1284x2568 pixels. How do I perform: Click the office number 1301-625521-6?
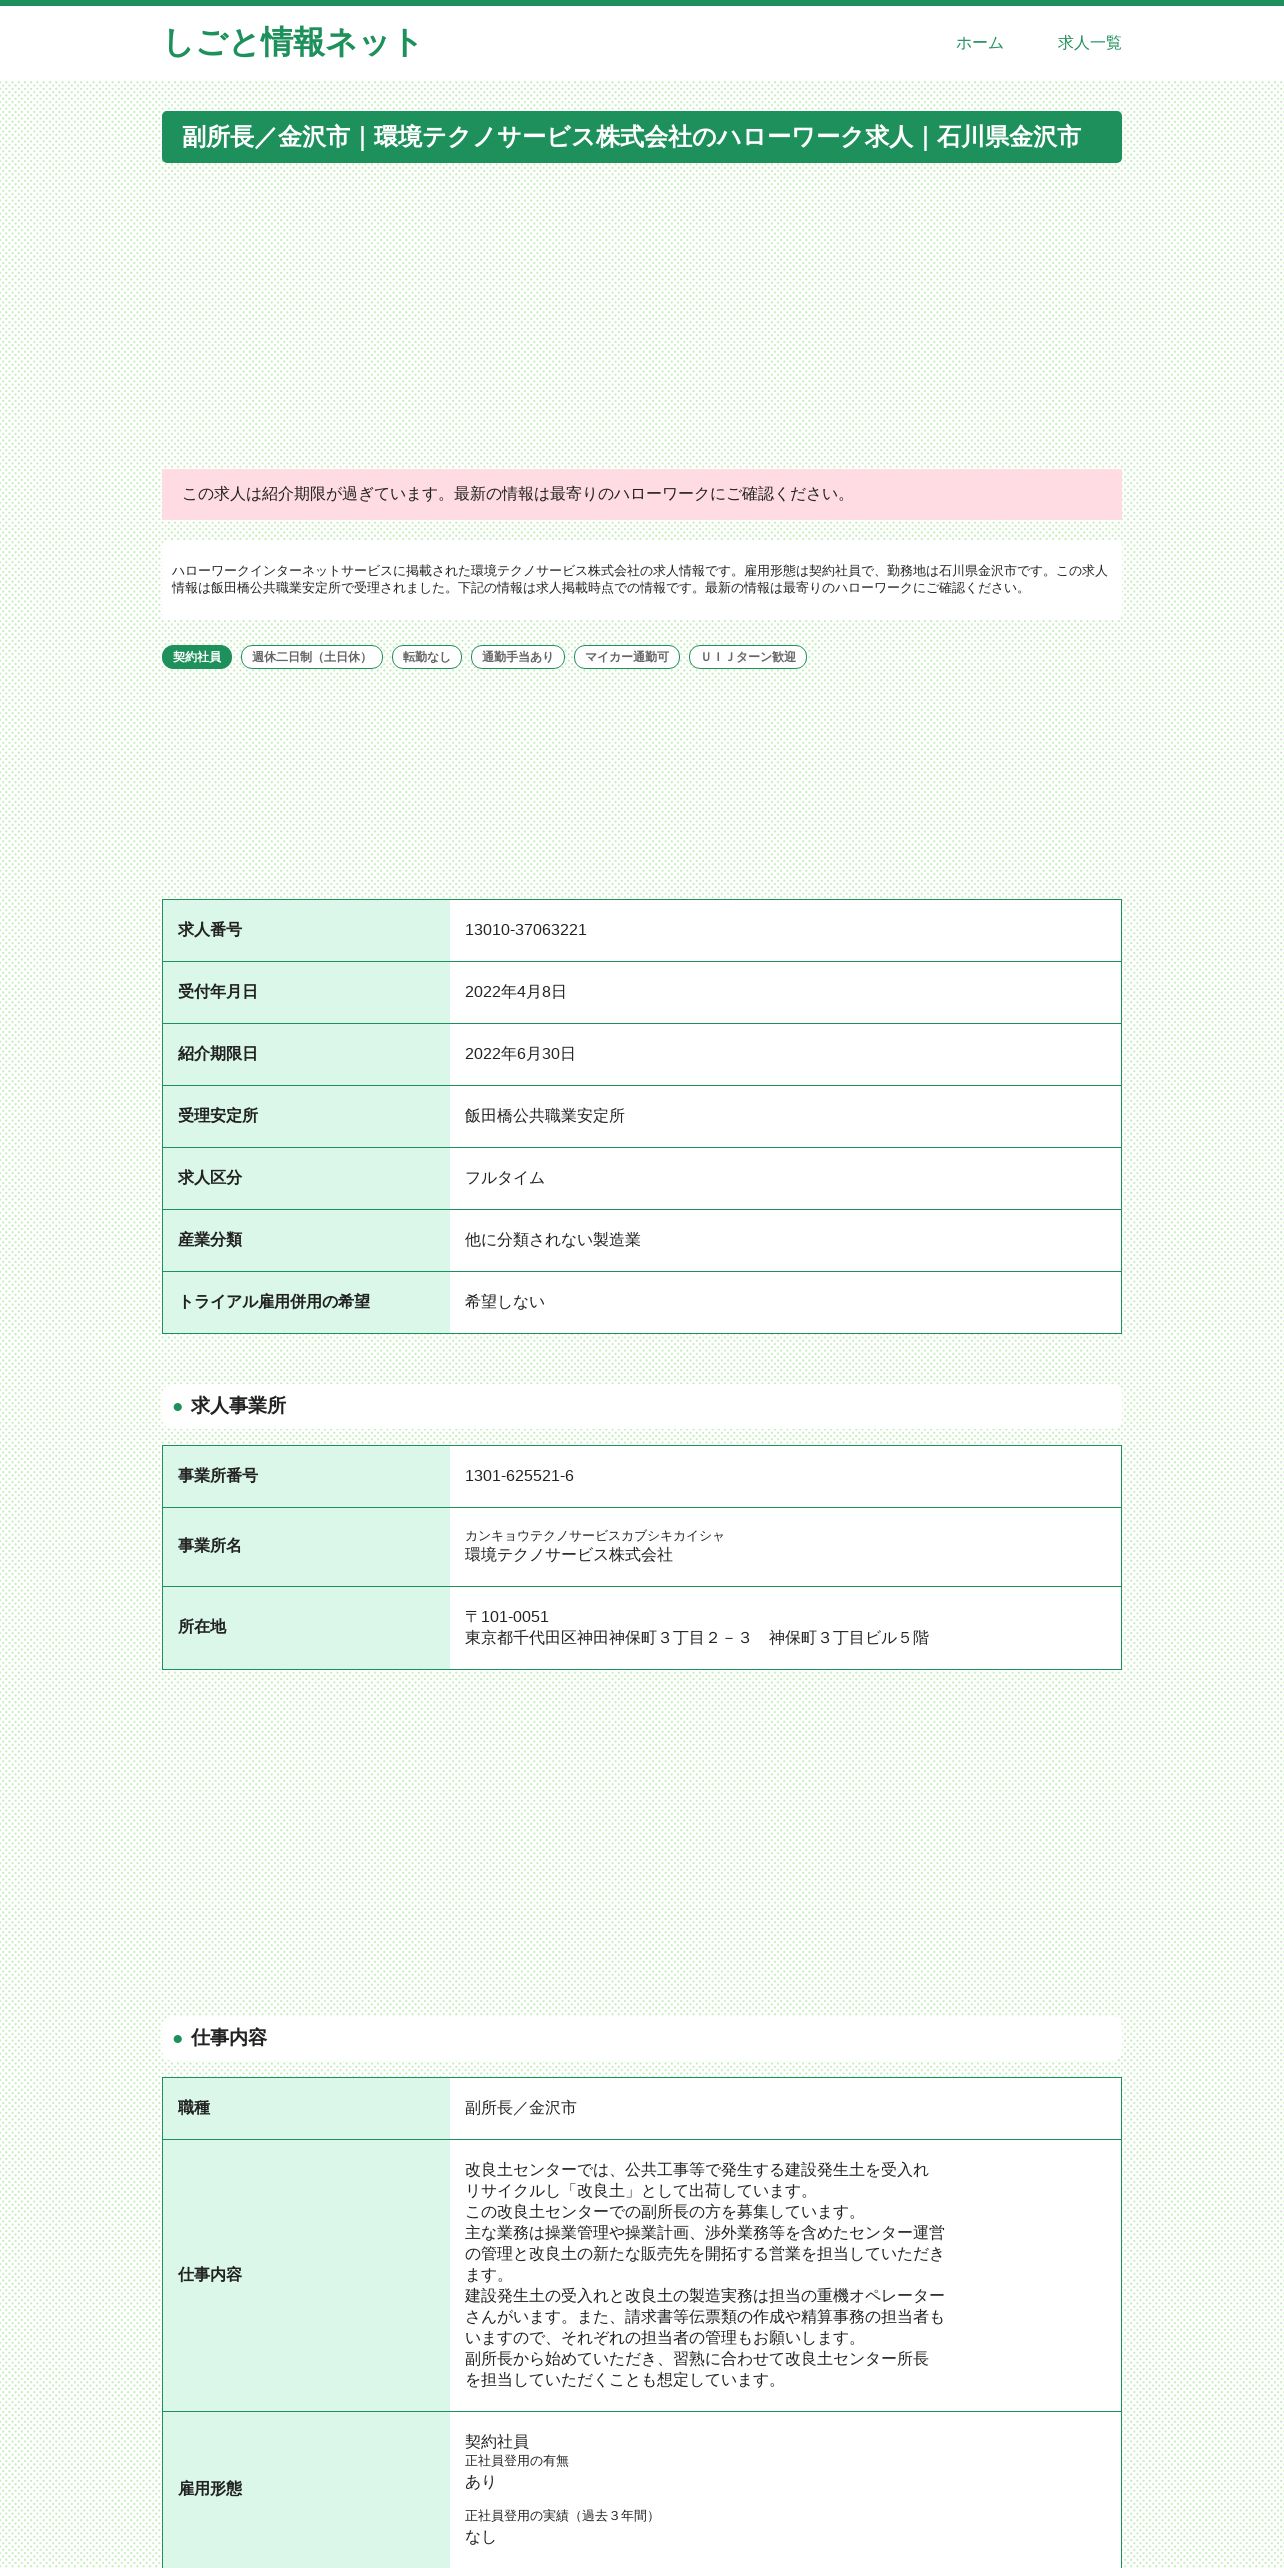[519, 1476]
